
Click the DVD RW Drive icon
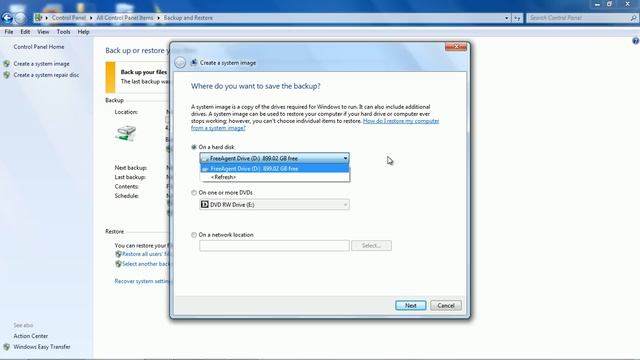pyautogui.click(x=204, y=204)
